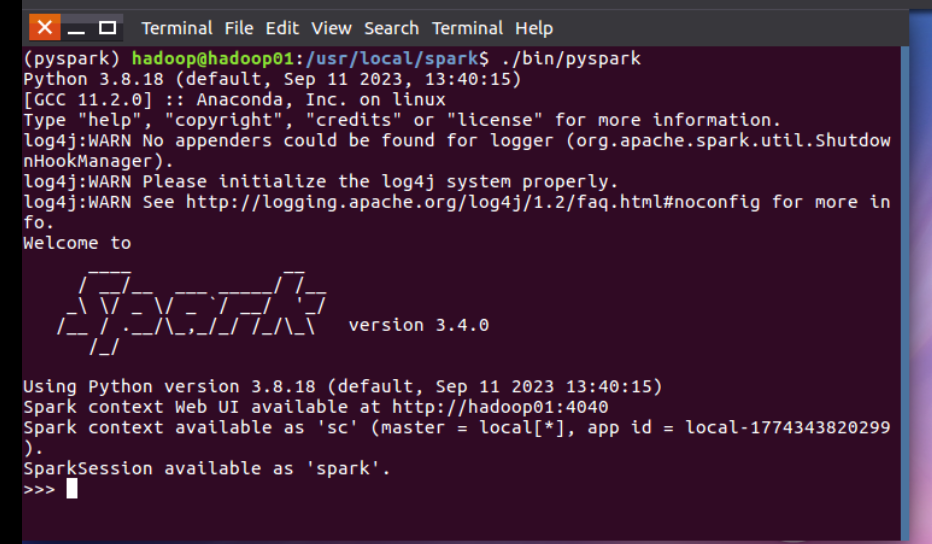Click the cursor at the >>> prompt
This screenshot has width=932, height=544.
[x=72, y=489]
